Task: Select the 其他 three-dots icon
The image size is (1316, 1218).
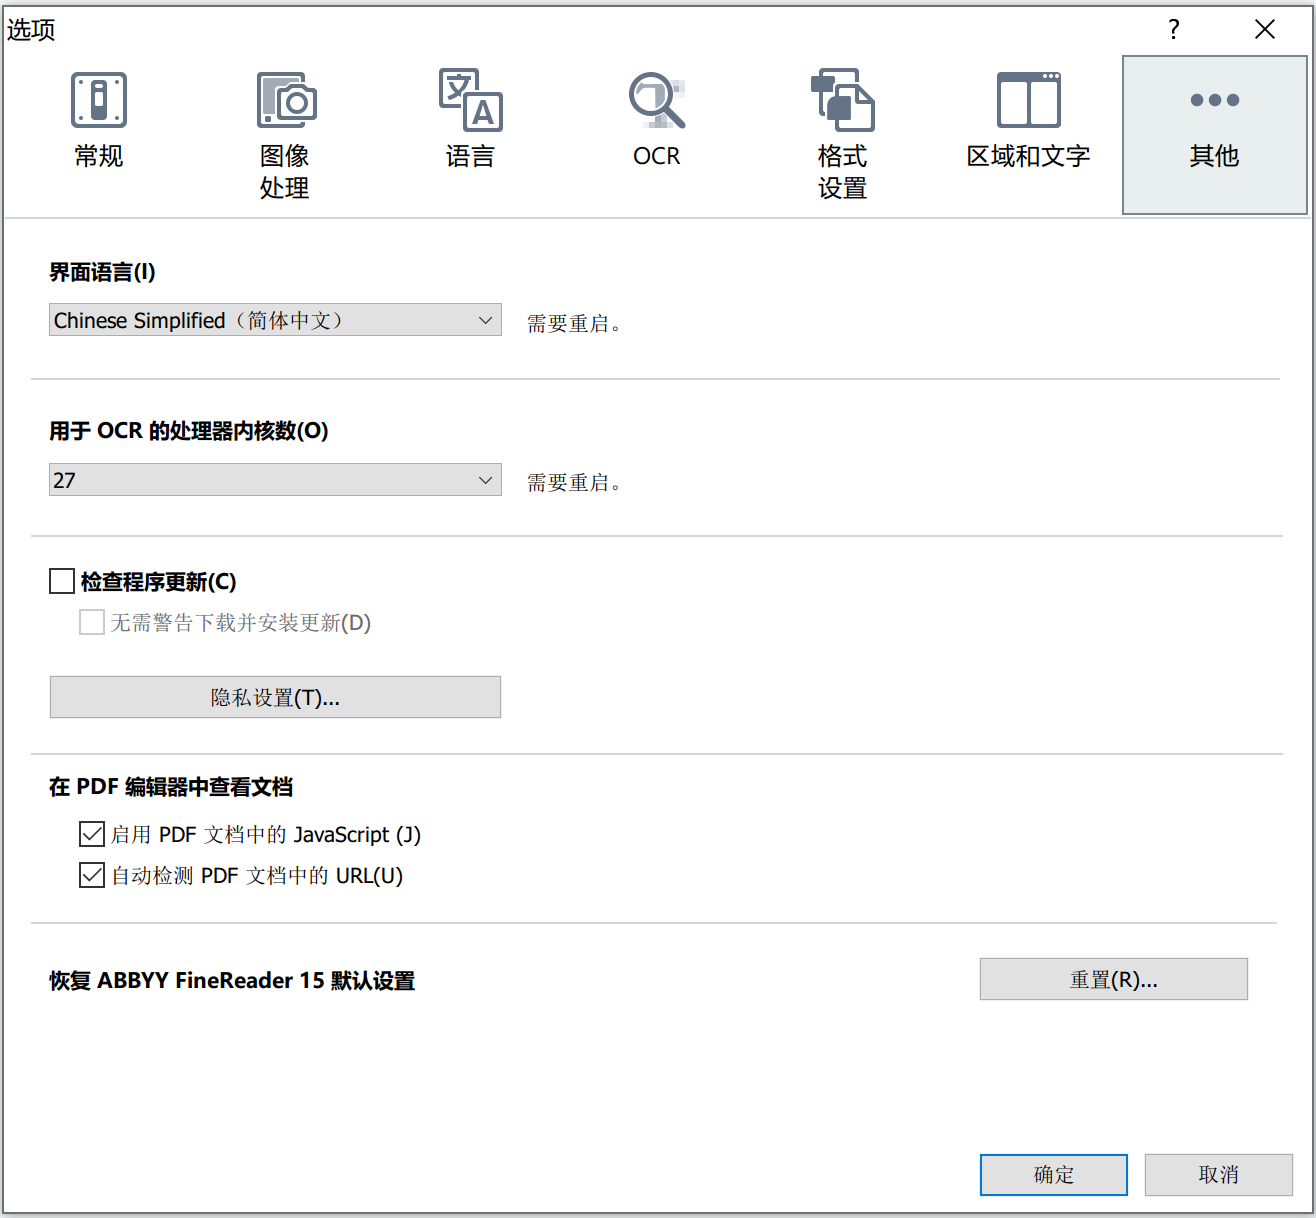Action: pyautogui.click(x=1215, y=100)
